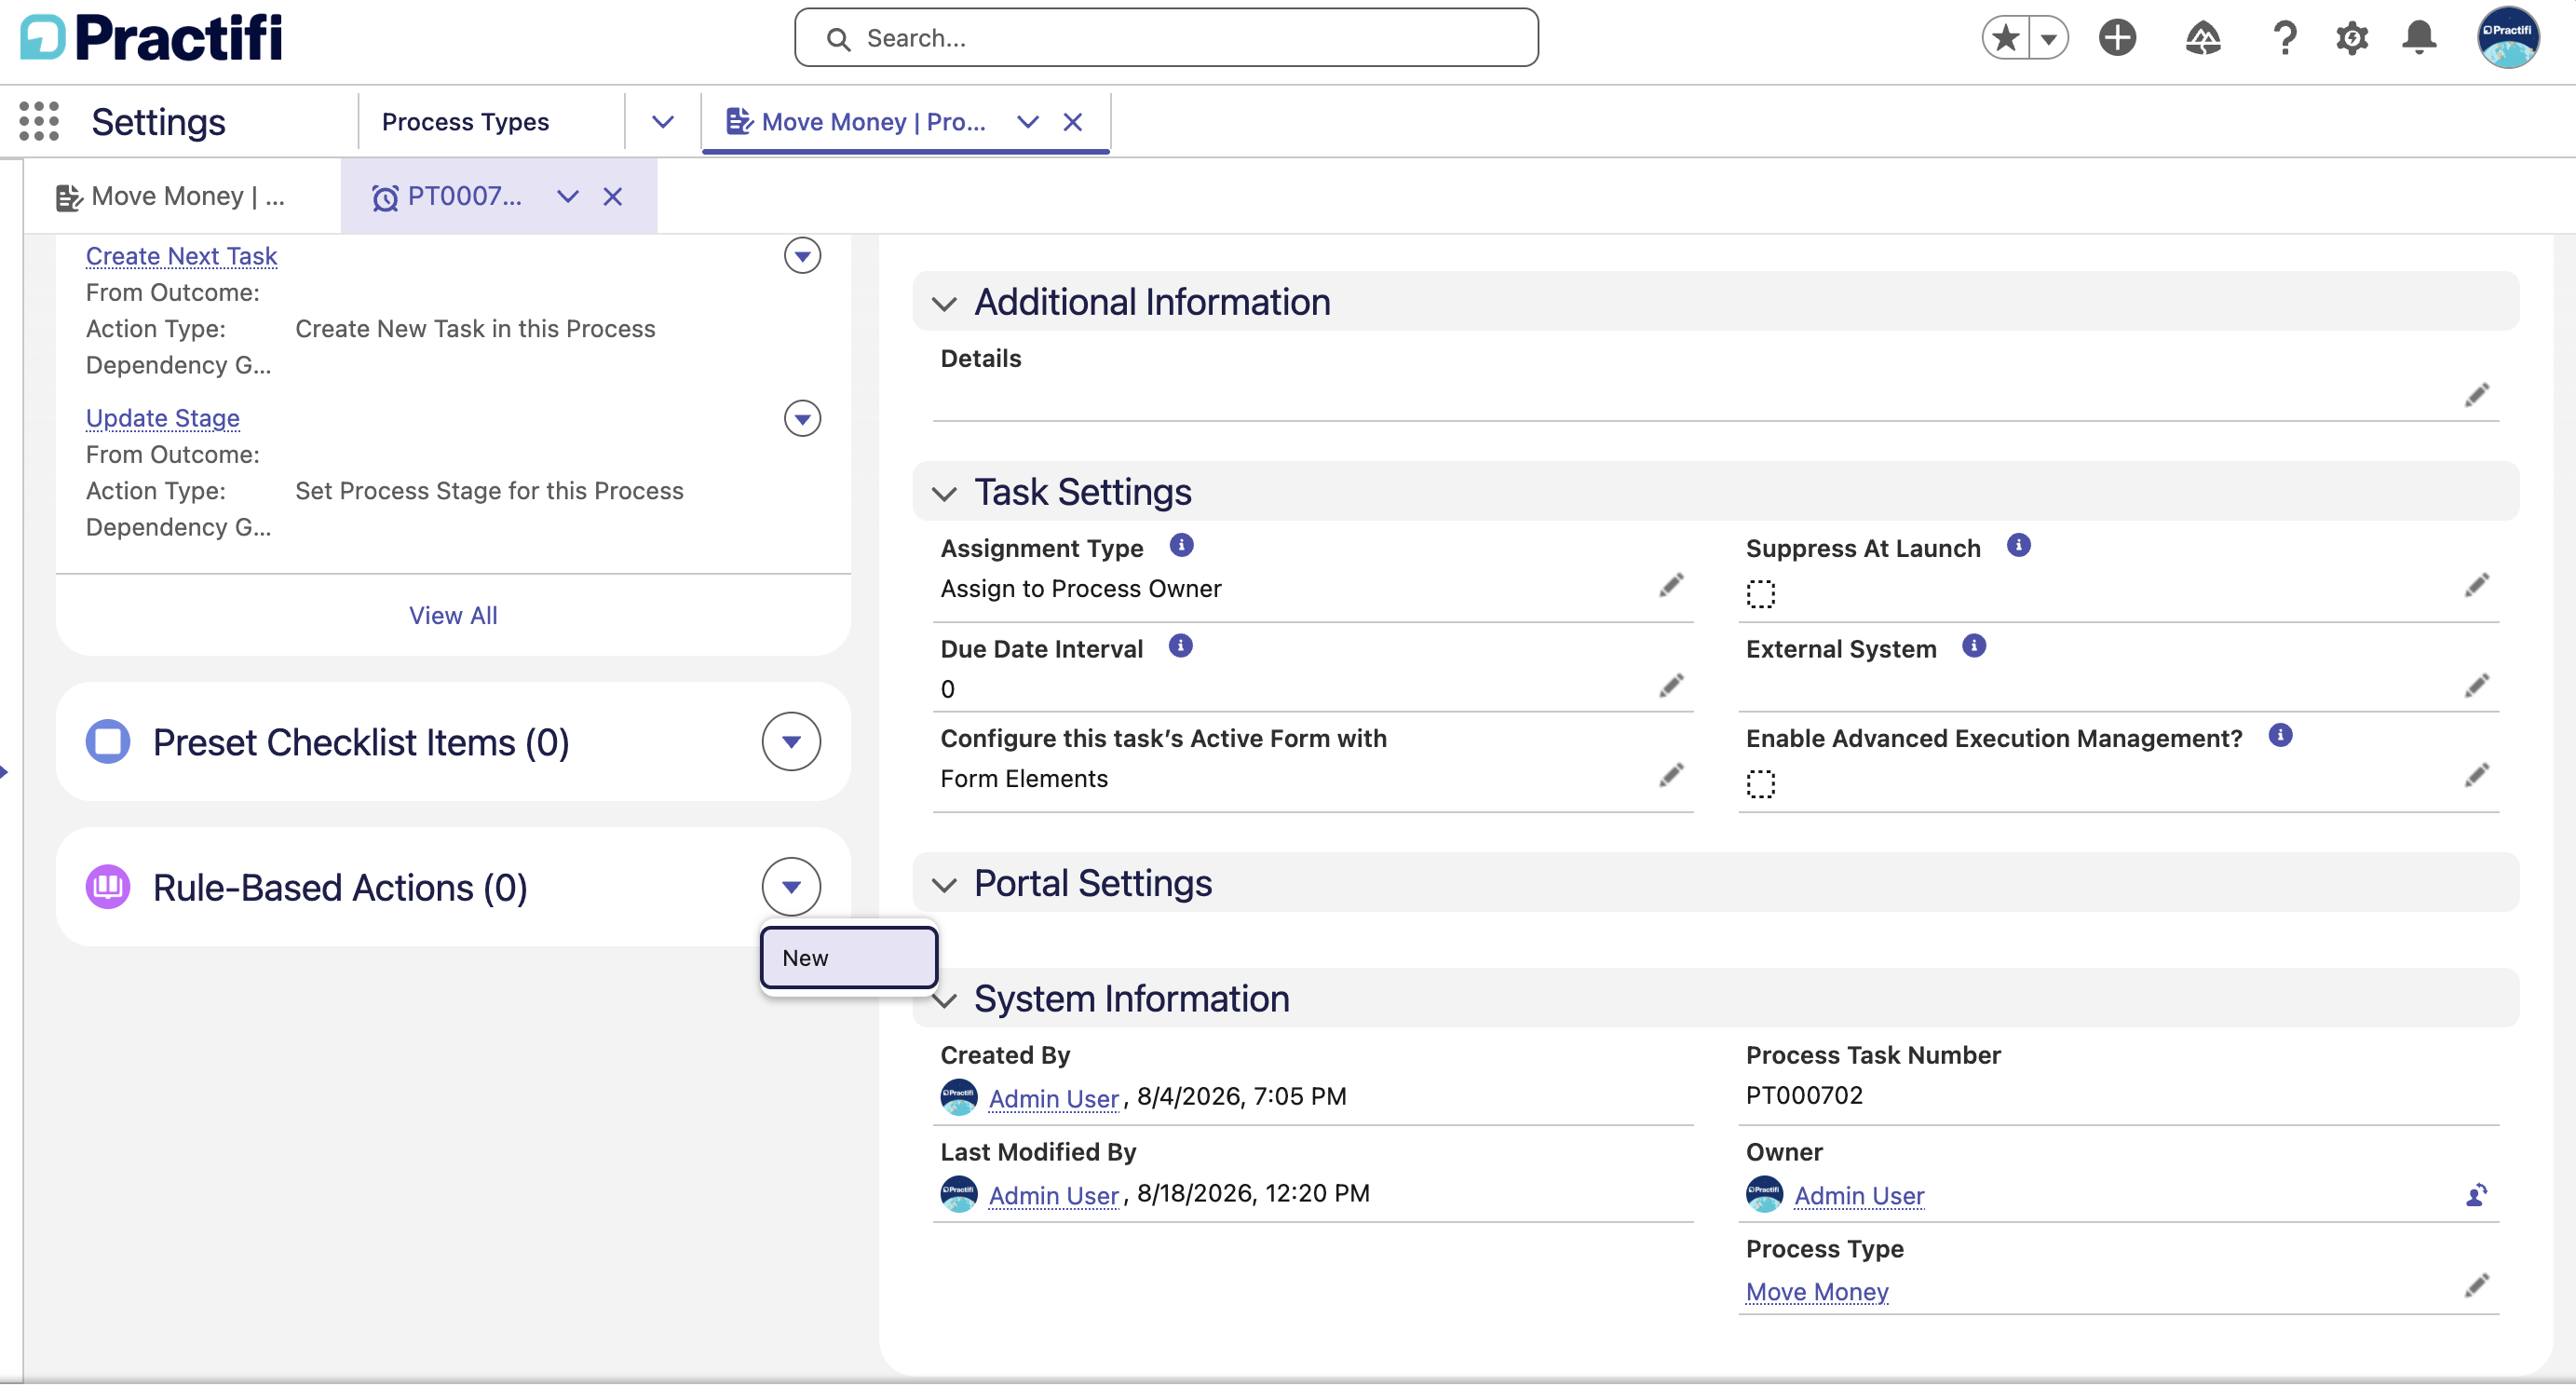Viewport: 2576px width, 1386px height.
Task: Open the Process Types navigation dropdown
Action: click(x=662, y=122)
